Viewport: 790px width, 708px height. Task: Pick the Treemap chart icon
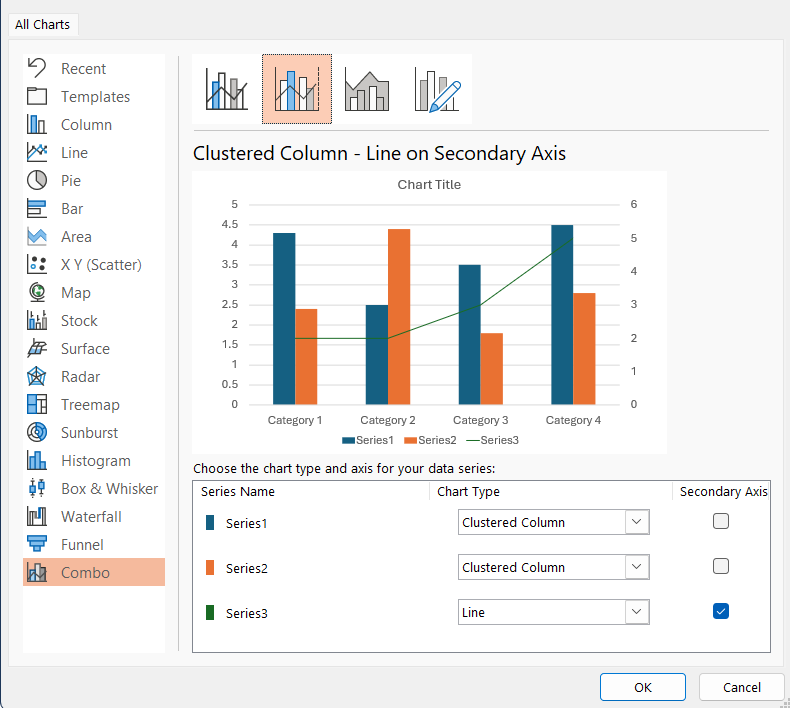point(37,404)
